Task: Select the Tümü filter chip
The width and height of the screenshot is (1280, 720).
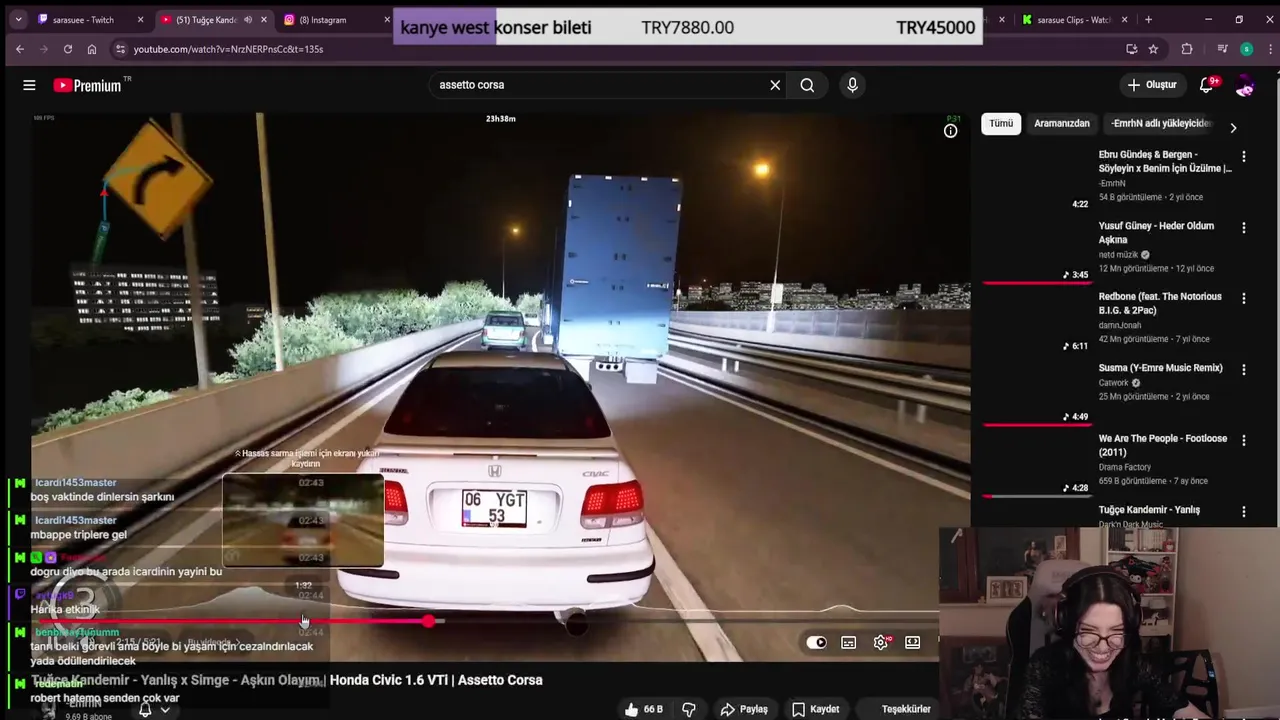Action: coord(1001,124)
